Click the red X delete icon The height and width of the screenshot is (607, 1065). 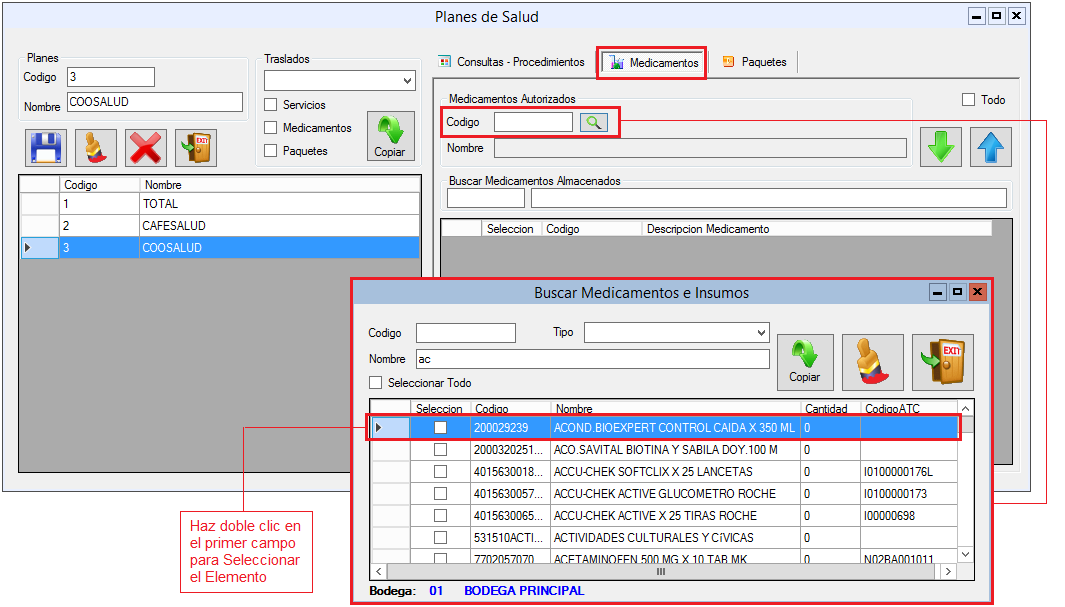pos(146,148)
